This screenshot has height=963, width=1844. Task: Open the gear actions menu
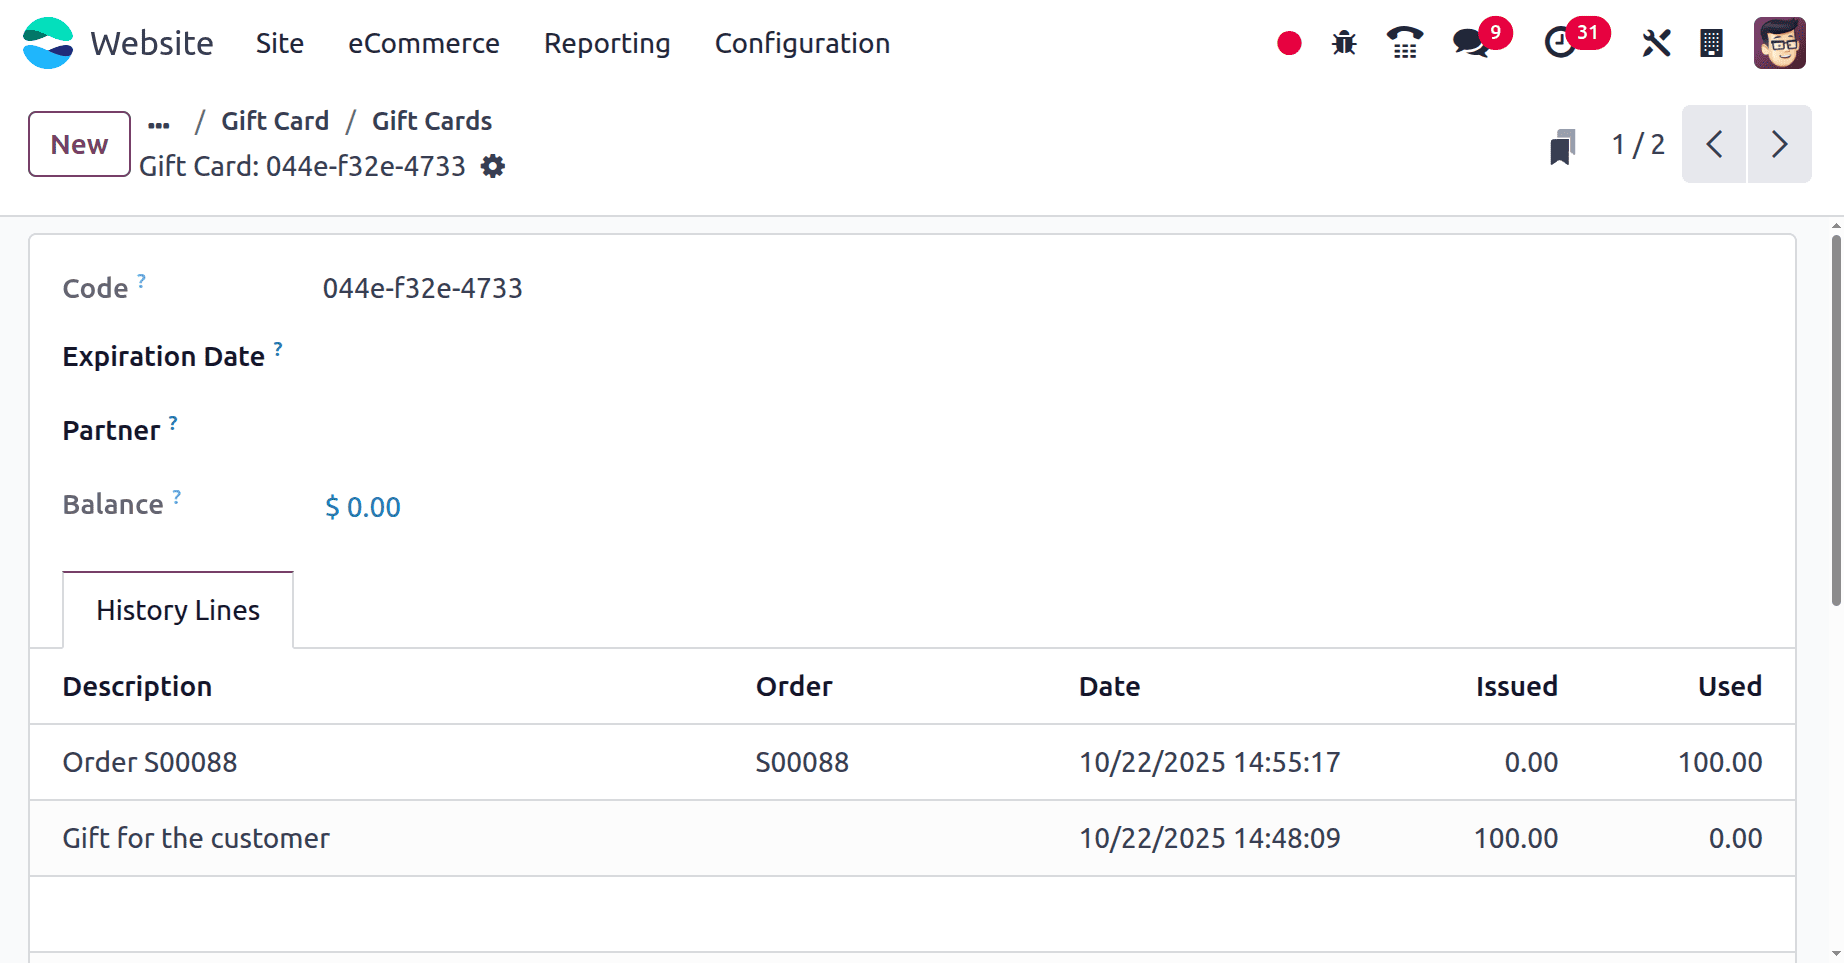[x=493, y=166]
